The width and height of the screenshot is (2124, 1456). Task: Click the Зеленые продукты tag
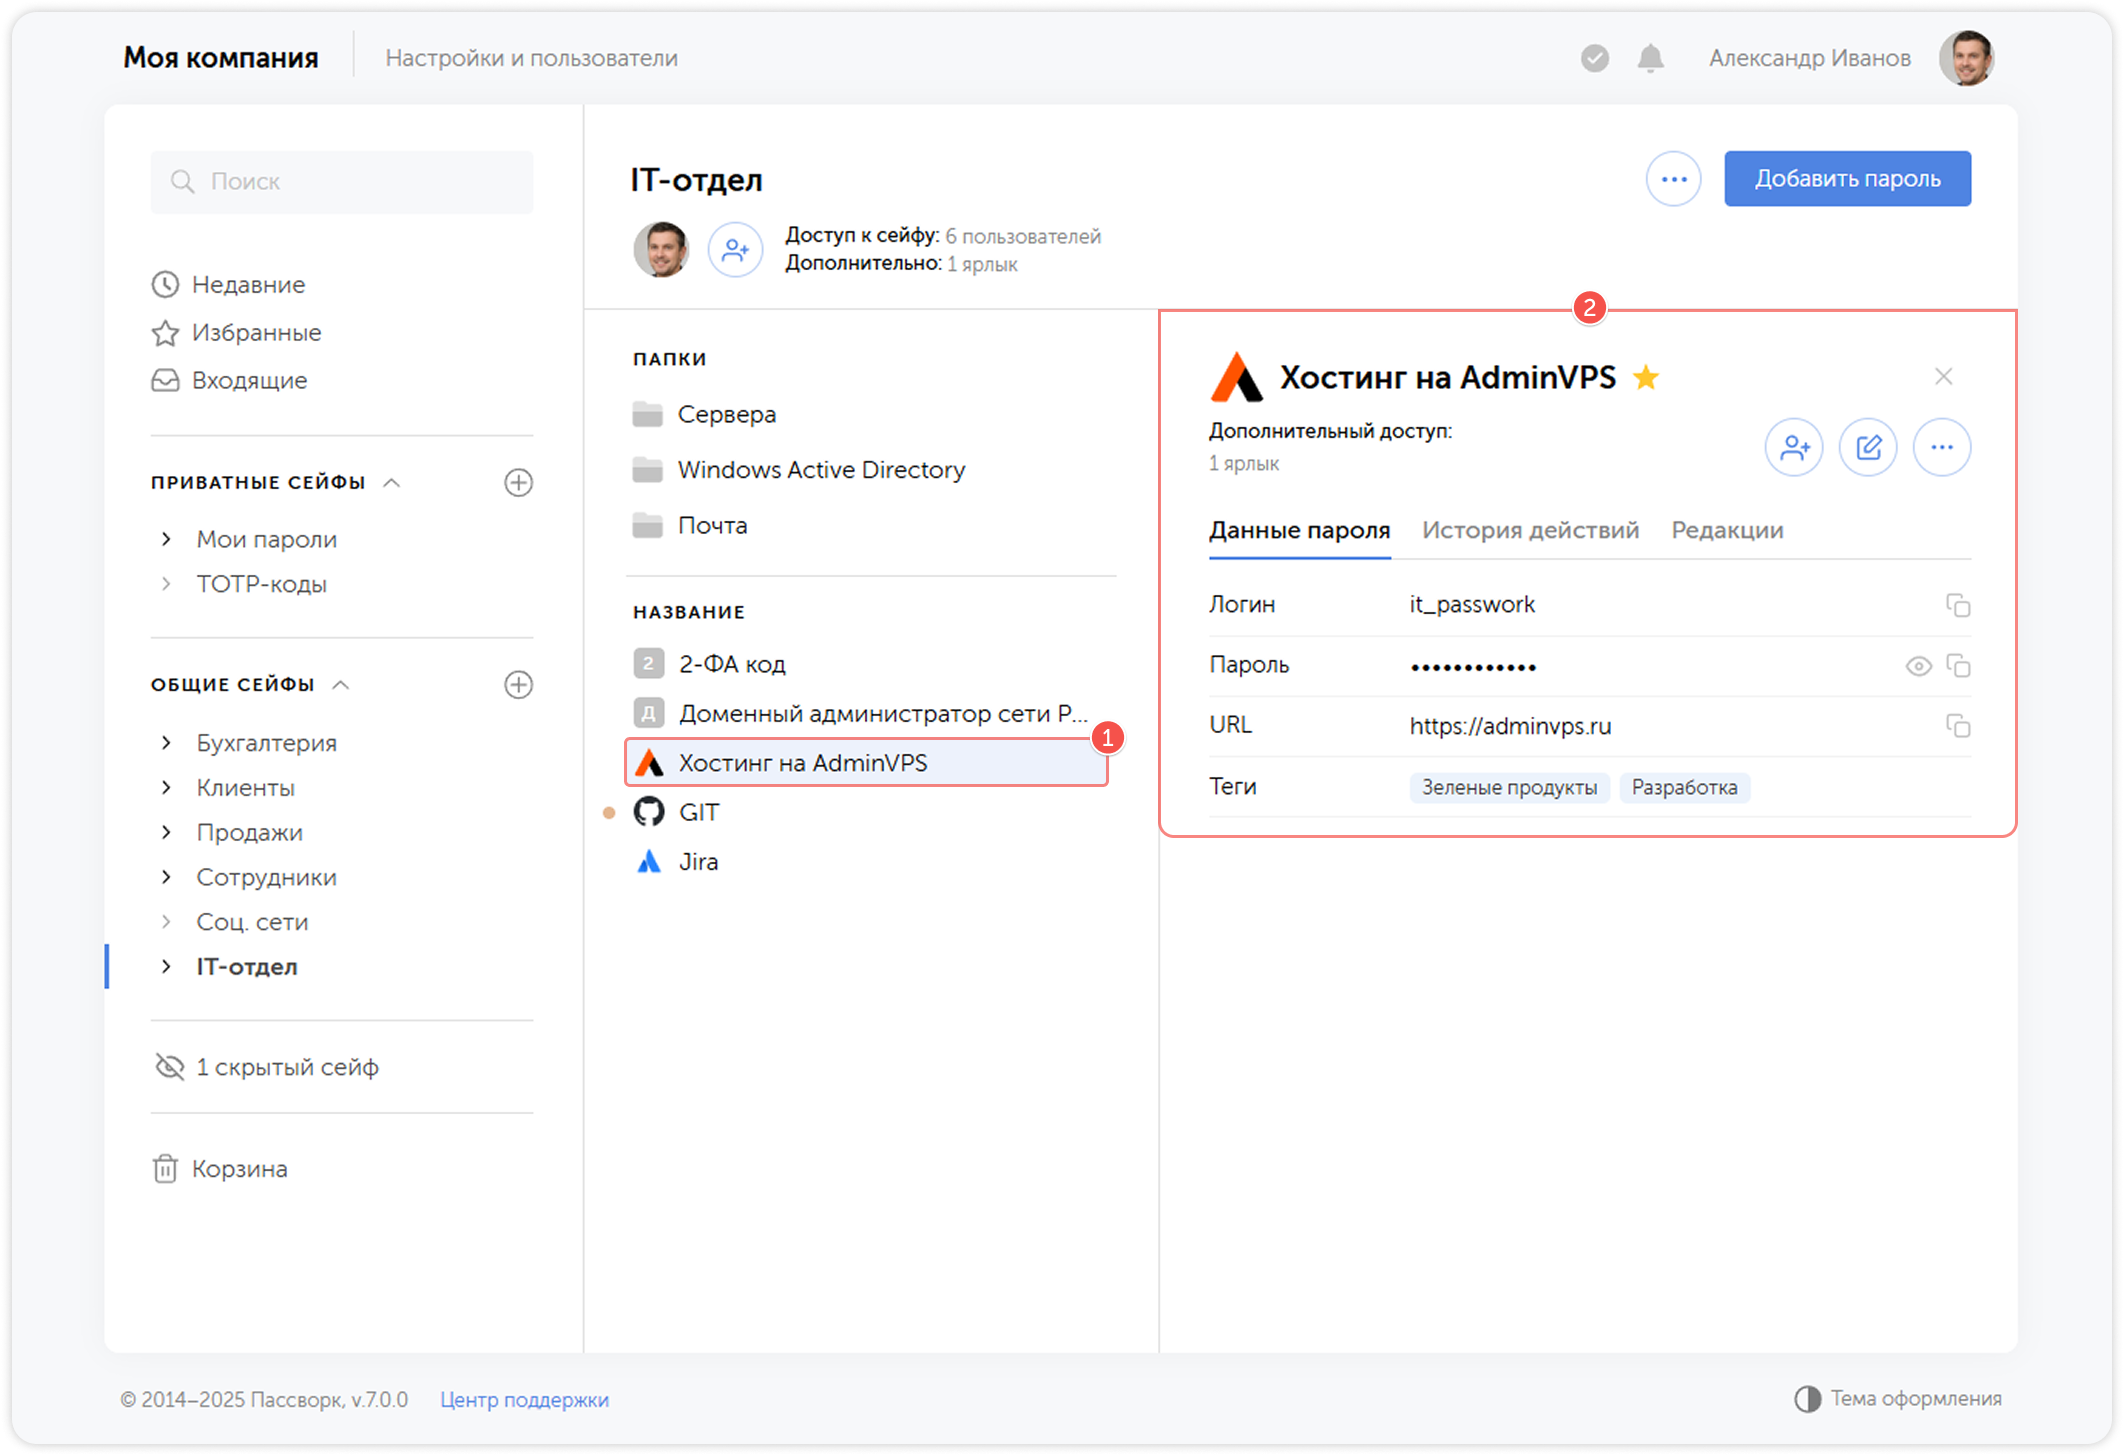(x=1509, y=788)
